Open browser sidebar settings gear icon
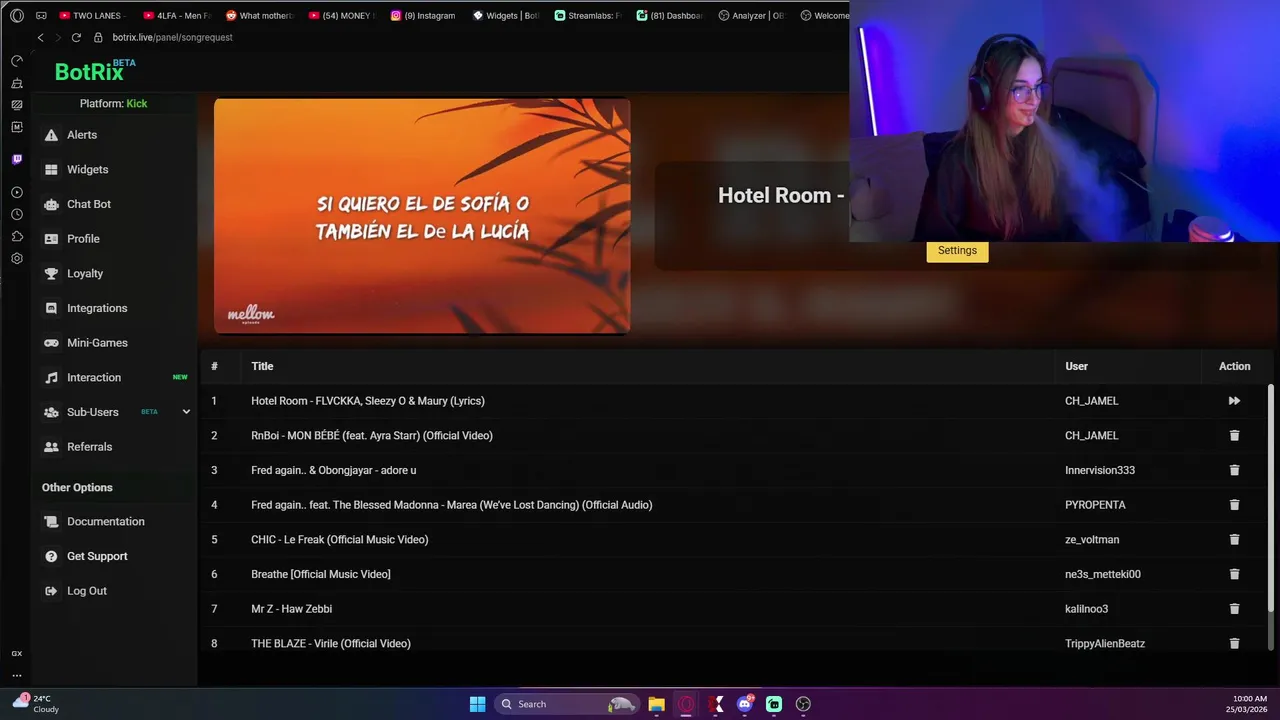Image resolution: width=1280 pixels, height=720 pixels. point(17,258)
